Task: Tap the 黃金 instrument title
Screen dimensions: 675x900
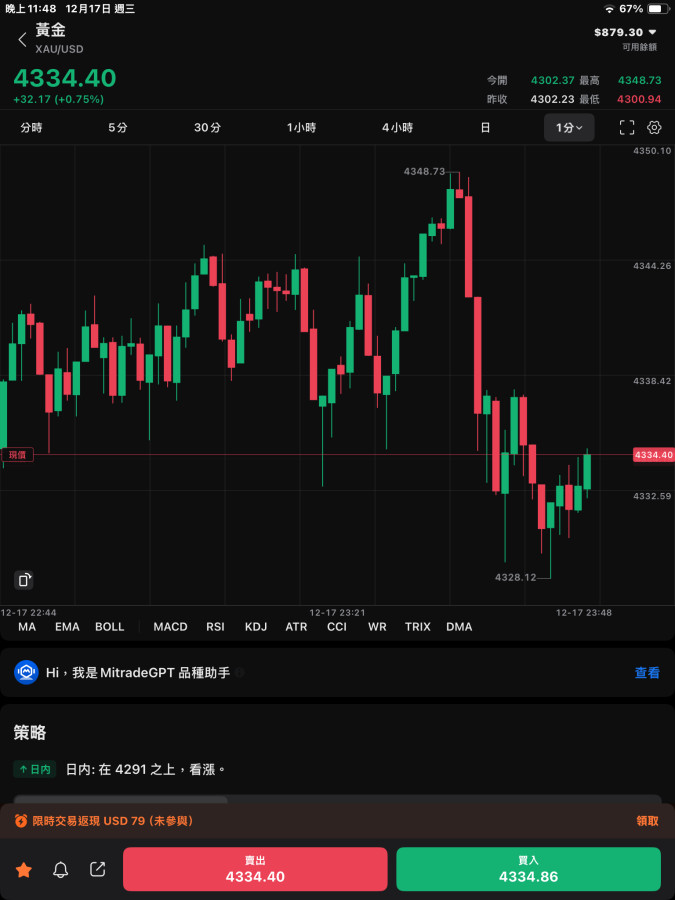Action: (x=51, y=30)
